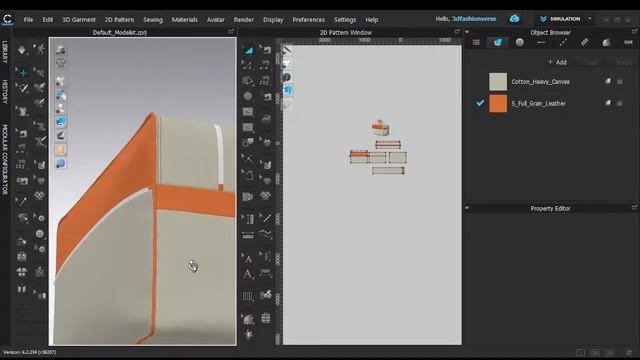This screenshot has width=640, height=360.
Task: Select the Cotton_Heavy_Canvas fabric name
Action: 540,82
